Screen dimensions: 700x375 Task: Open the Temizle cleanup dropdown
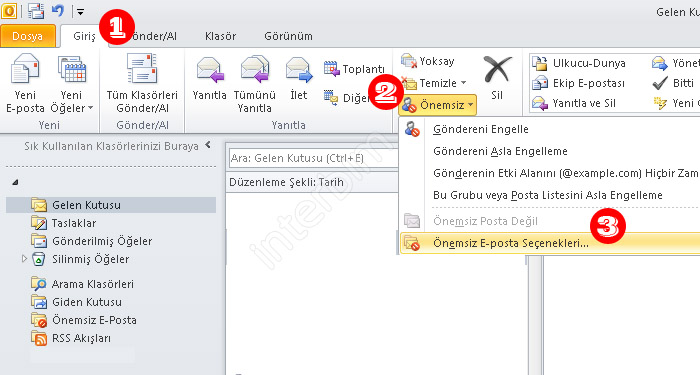point(433,83)
